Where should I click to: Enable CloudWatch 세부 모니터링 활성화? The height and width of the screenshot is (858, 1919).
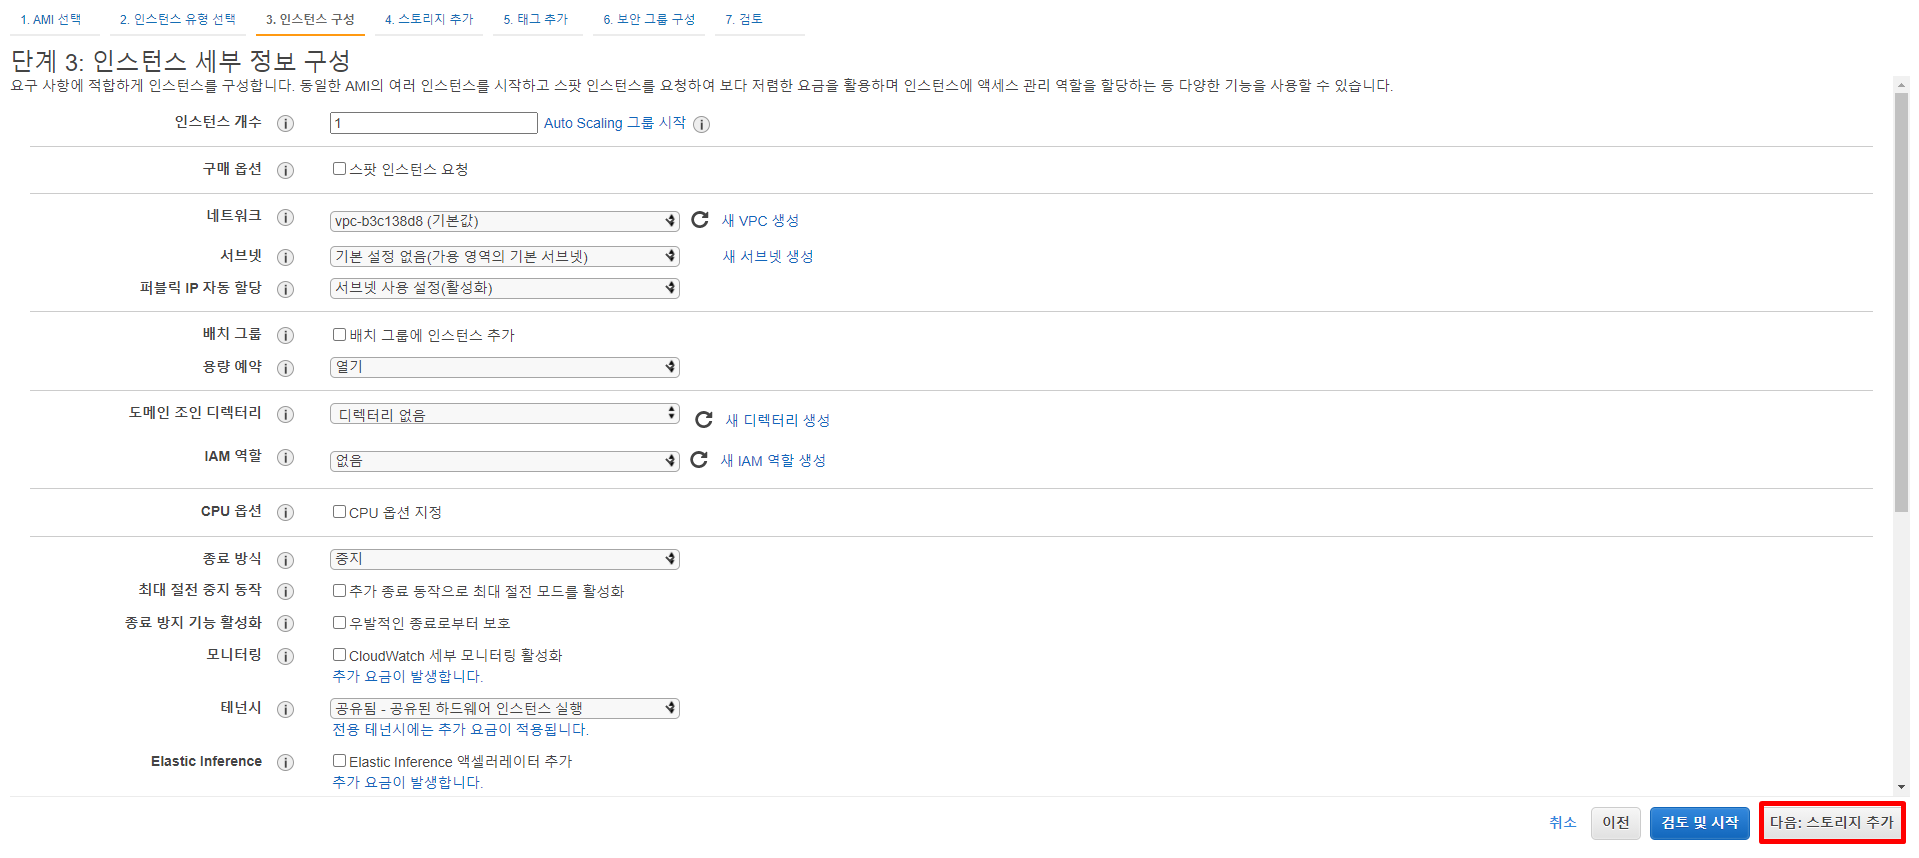click(339, 655)
